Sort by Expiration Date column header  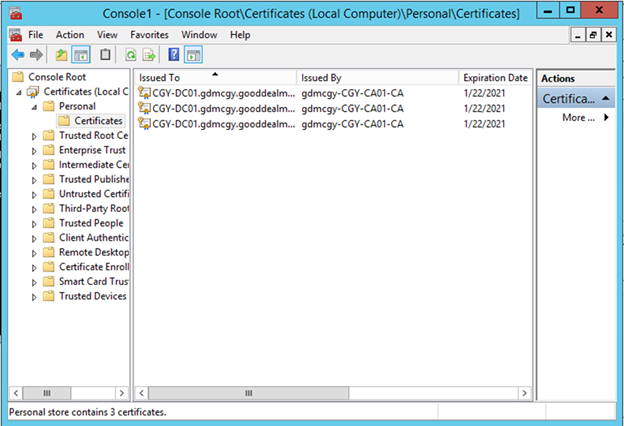[x=495, y=77]
